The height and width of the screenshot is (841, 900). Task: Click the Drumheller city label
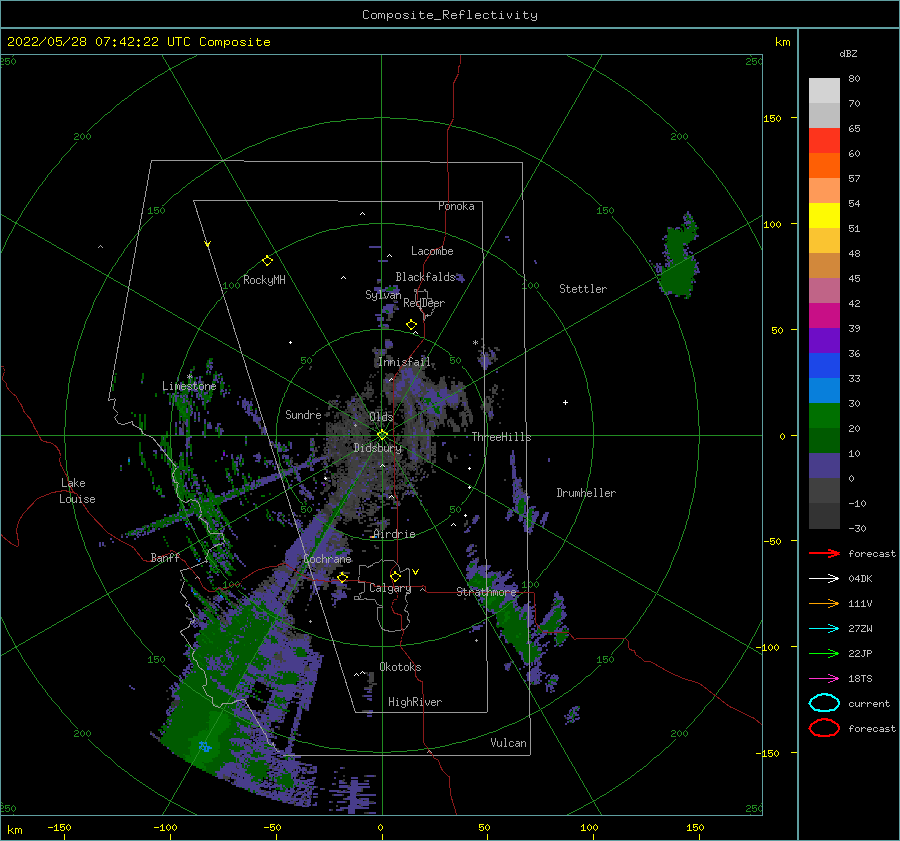pyautogui.click(x=586, y=493)
